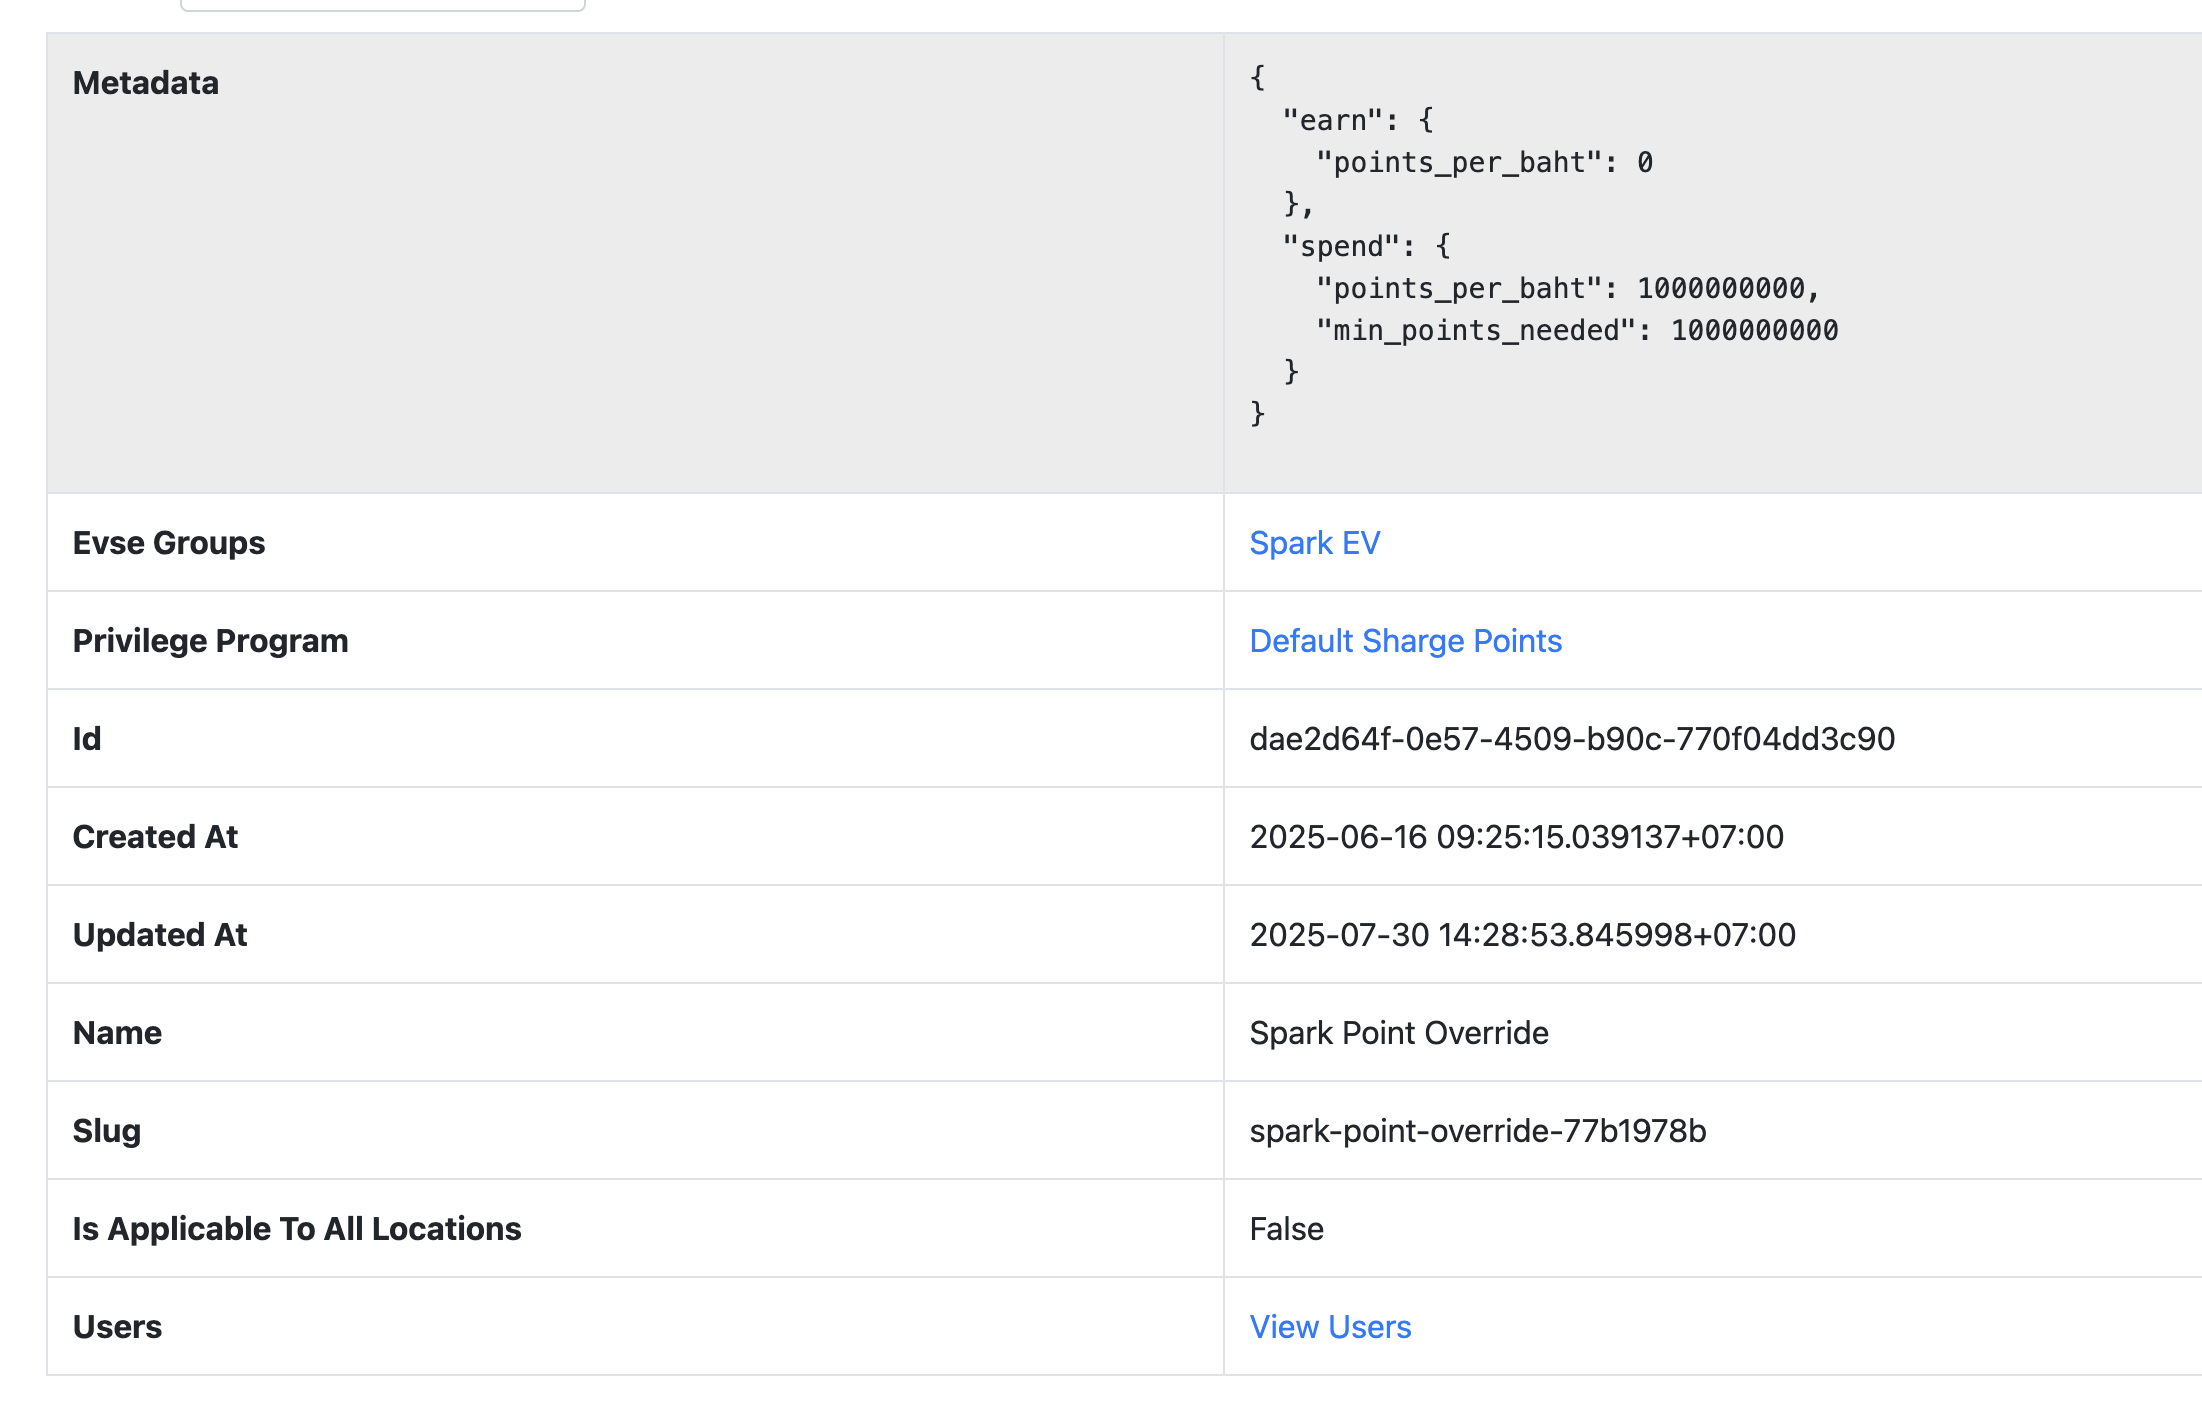Image resolution: width=2202 pixels, height=1404 pixels.
Task: Open the Default Sharge Points link
Action: pos(1405,641)
